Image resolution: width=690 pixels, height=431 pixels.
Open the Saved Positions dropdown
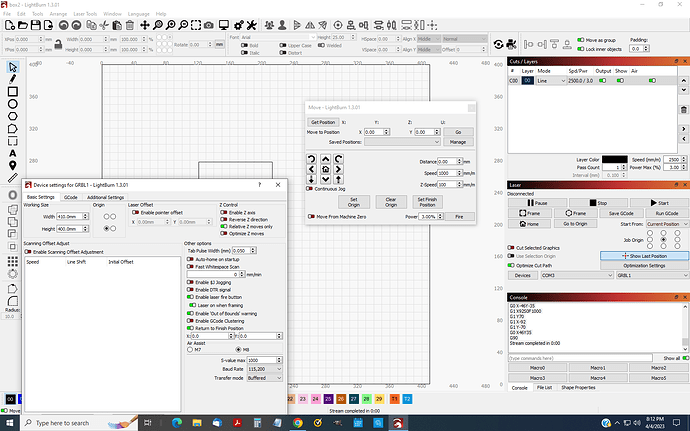[x=402, y=142]
